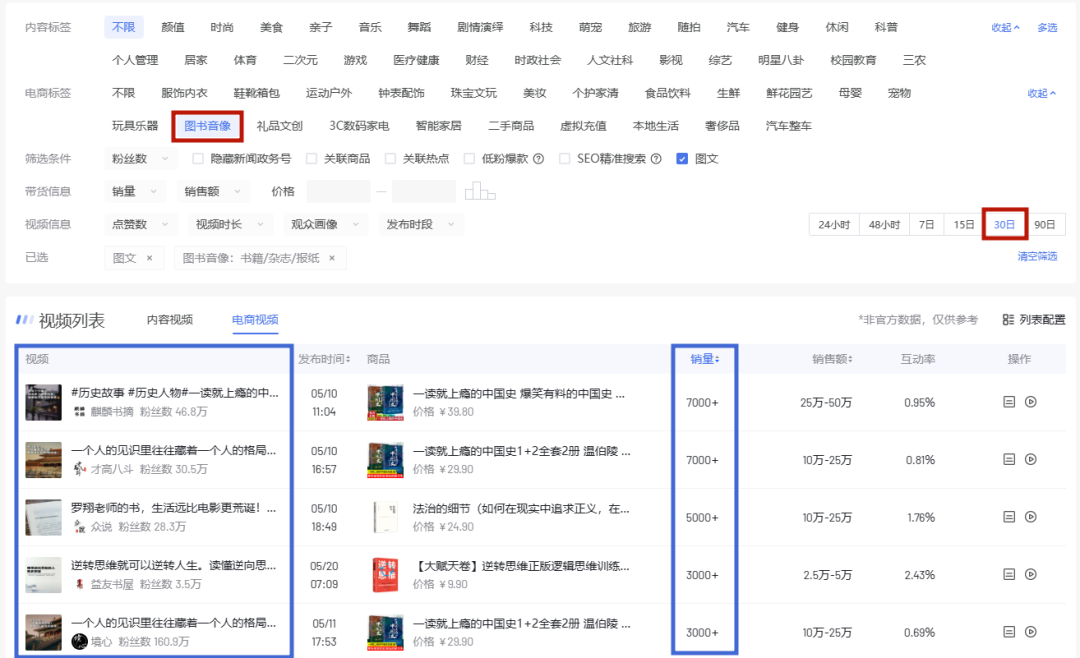The width and height of the screenshot is (1080, 658).
Task: Open 视频时长 dropdown
Action: click(x=230, y=224)
